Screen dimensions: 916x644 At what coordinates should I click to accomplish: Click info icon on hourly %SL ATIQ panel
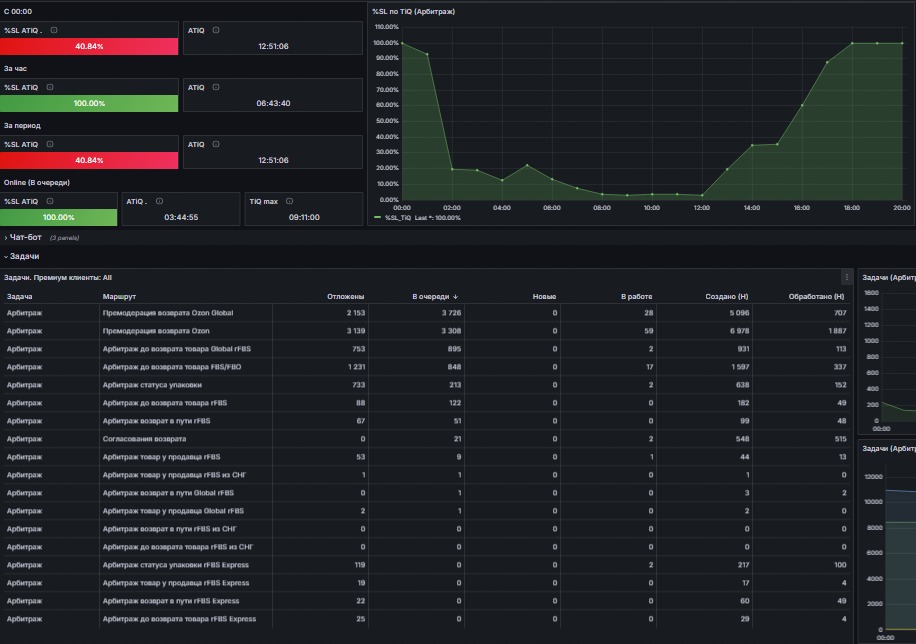[50, 87]
